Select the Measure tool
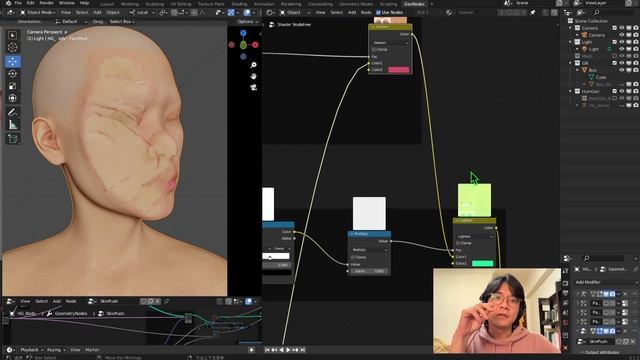The image size is (640, 360). pyautogui.click(x=13, y=124)
